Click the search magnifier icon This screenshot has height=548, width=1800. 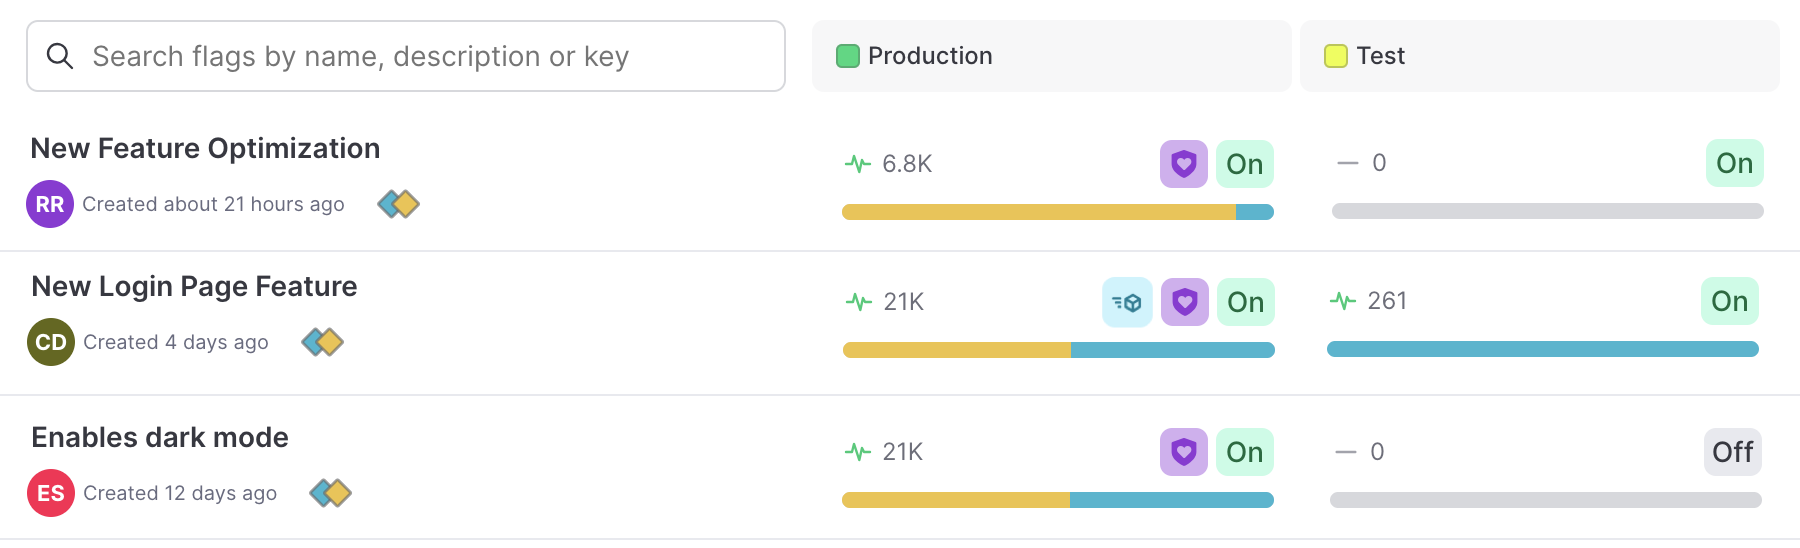click(60, 57)
